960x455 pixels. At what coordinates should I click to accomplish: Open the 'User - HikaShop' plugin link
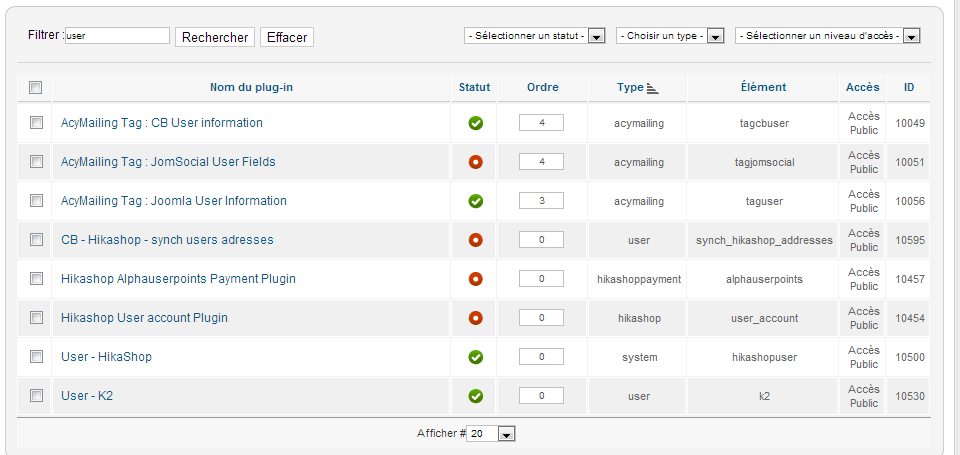click(x=106, y=357)
